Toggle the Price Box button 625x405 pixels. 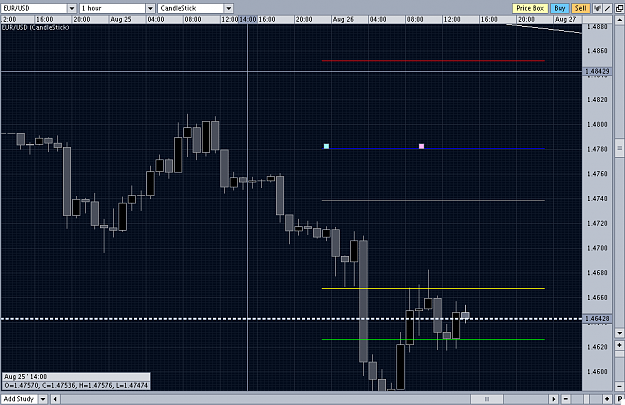[x=530, y=8]
